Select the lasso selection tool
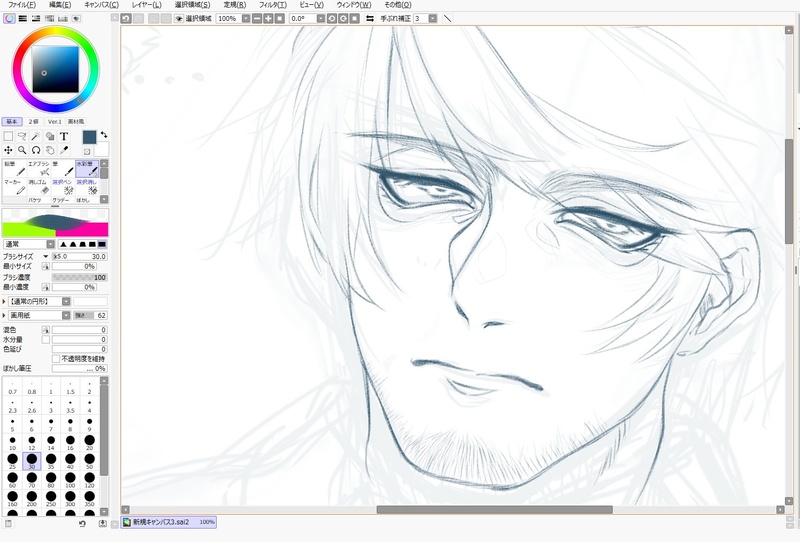The width and height of the screenshot is (800, 542). tap(22, 136)
